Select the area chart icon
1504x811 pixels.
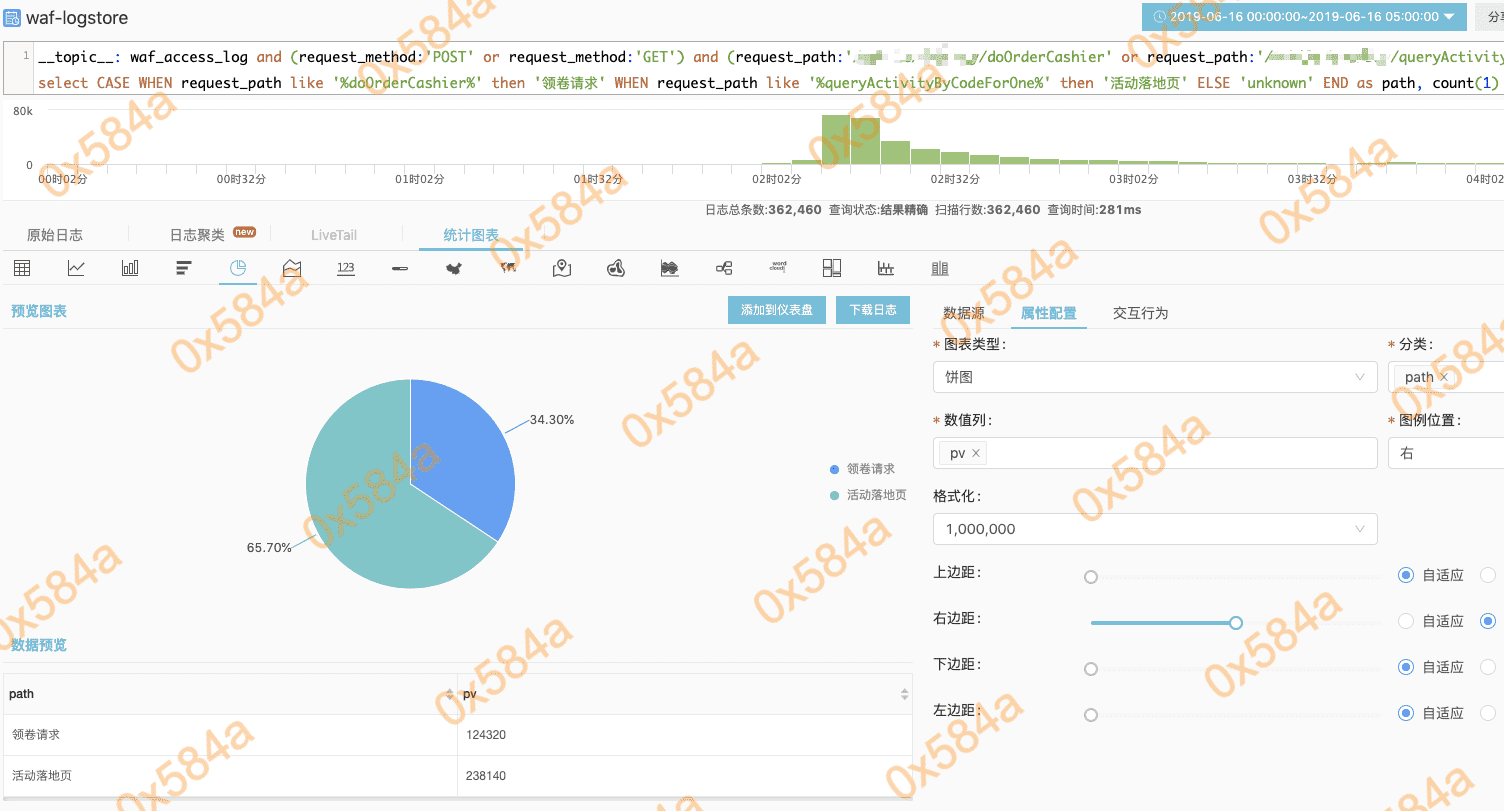point(292,268)
